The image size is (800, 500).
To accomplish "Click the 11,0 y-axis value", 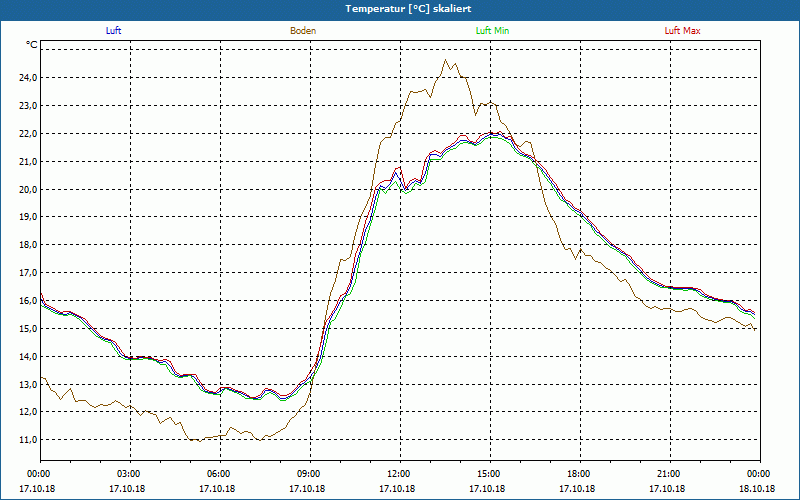I will (x=28, y=440).
